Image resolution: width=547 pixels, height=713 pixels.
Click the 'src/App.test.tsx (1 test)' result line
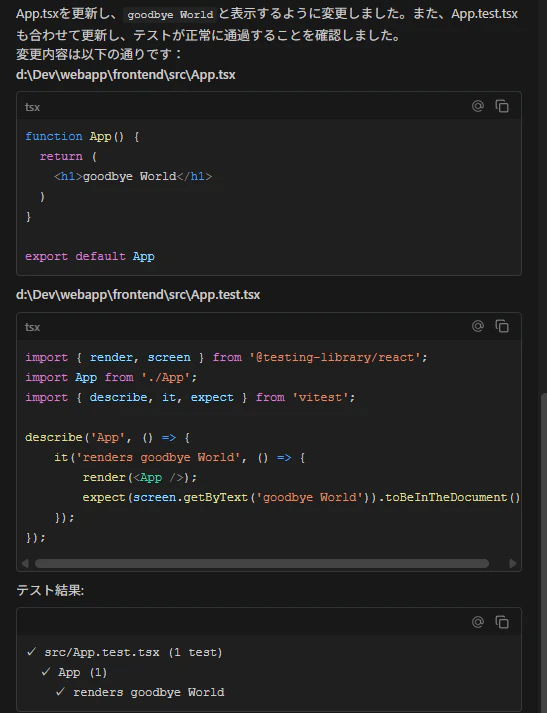125,652
